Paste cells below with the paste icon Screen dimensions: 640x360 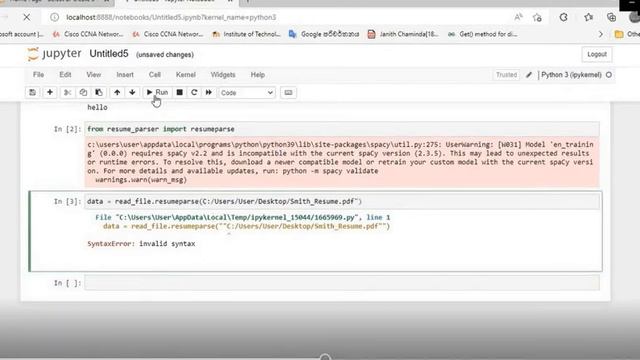coord(99,93)
